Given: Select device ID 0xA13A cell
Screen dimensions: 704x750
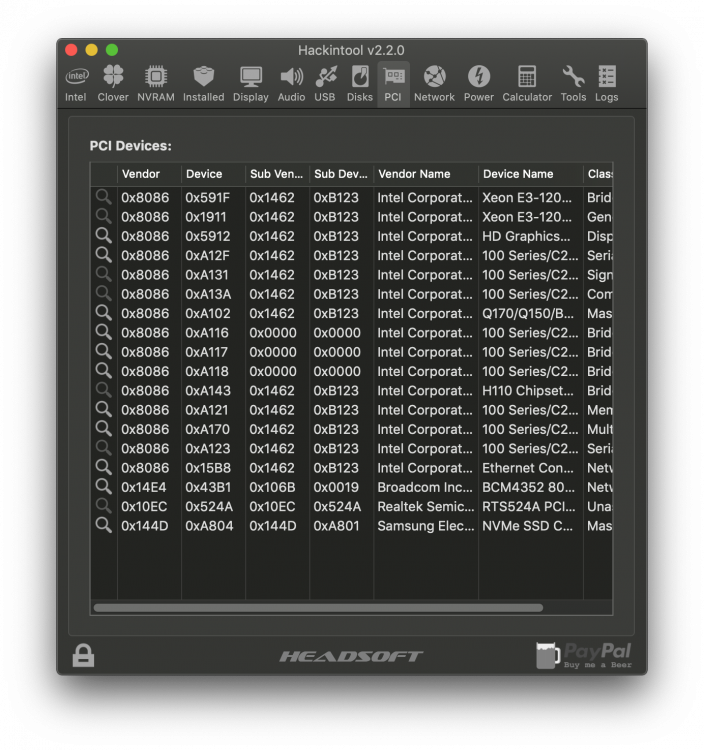Looking at the screenshot, I should (x=208, y=294).
